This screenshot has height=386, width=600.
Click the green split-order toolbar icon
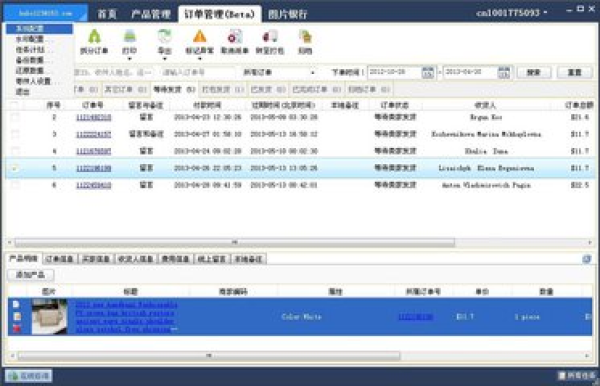[x=94, y=37]
